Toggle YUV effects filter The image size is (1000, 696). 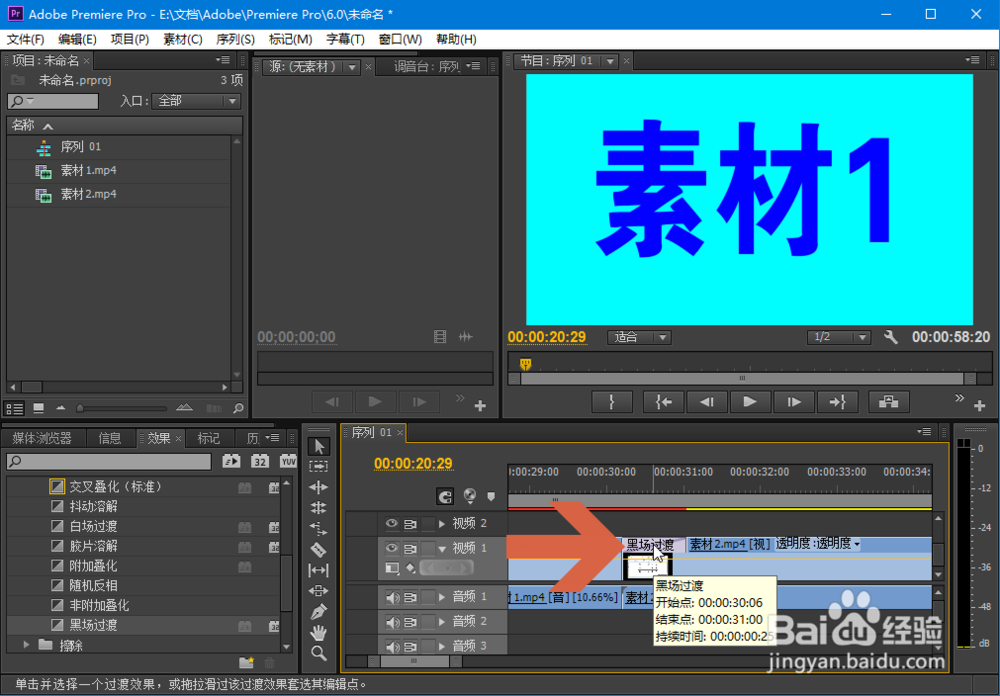[288, 461]
